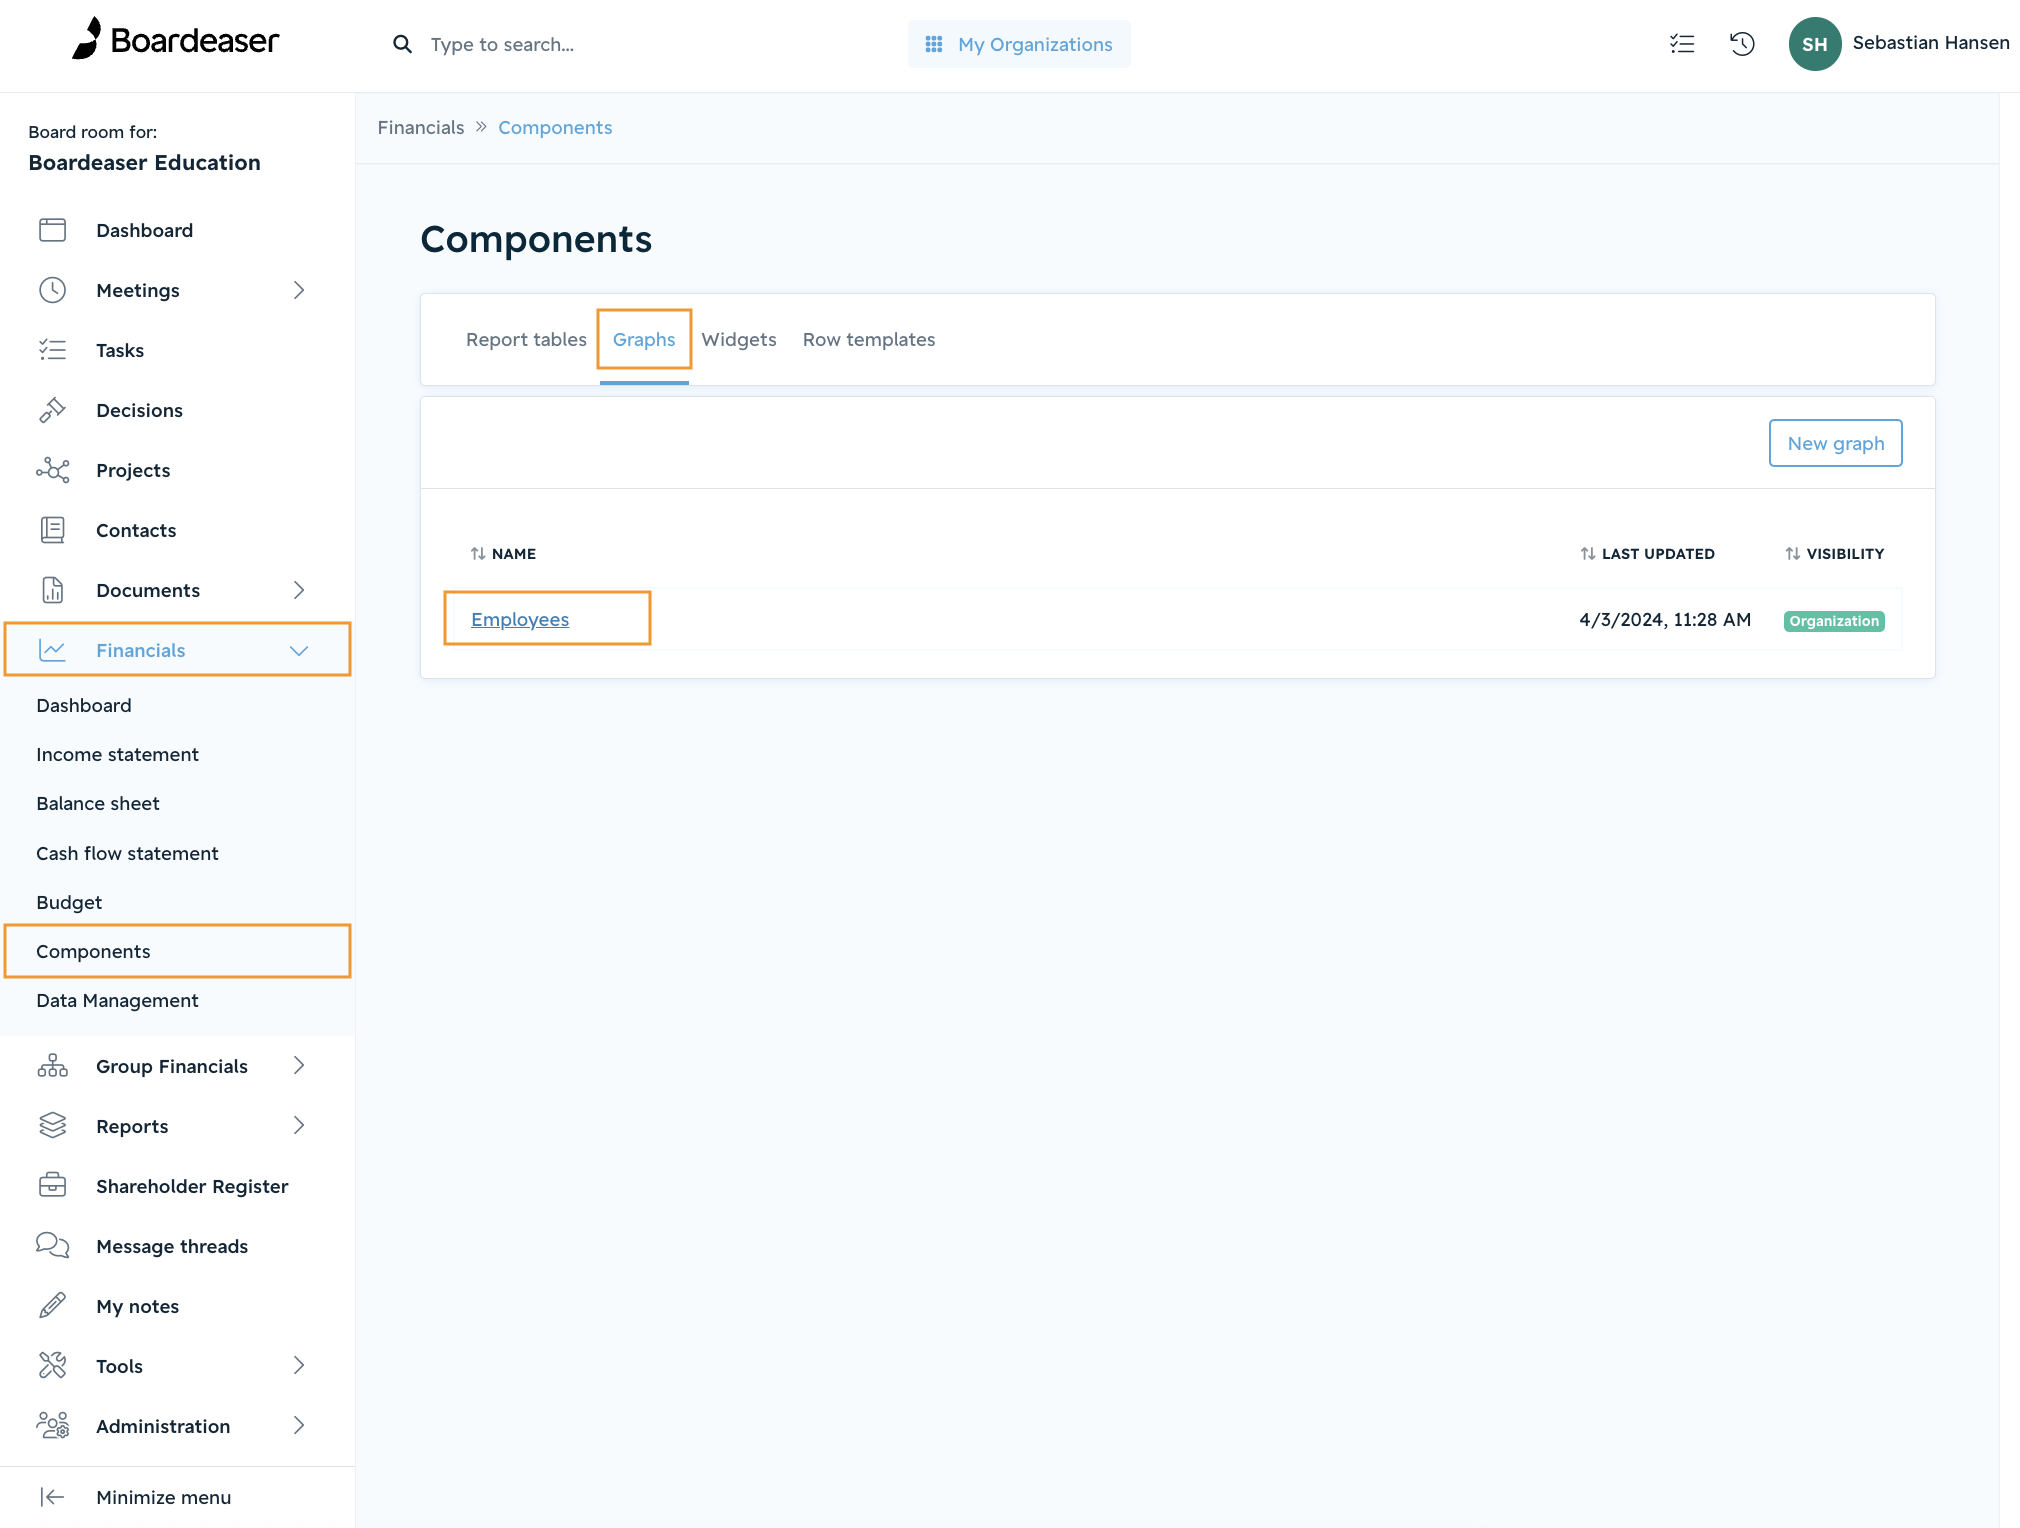
Task: Click the Shareholder Register briefcase icon
Action: tap(52, 1186)
